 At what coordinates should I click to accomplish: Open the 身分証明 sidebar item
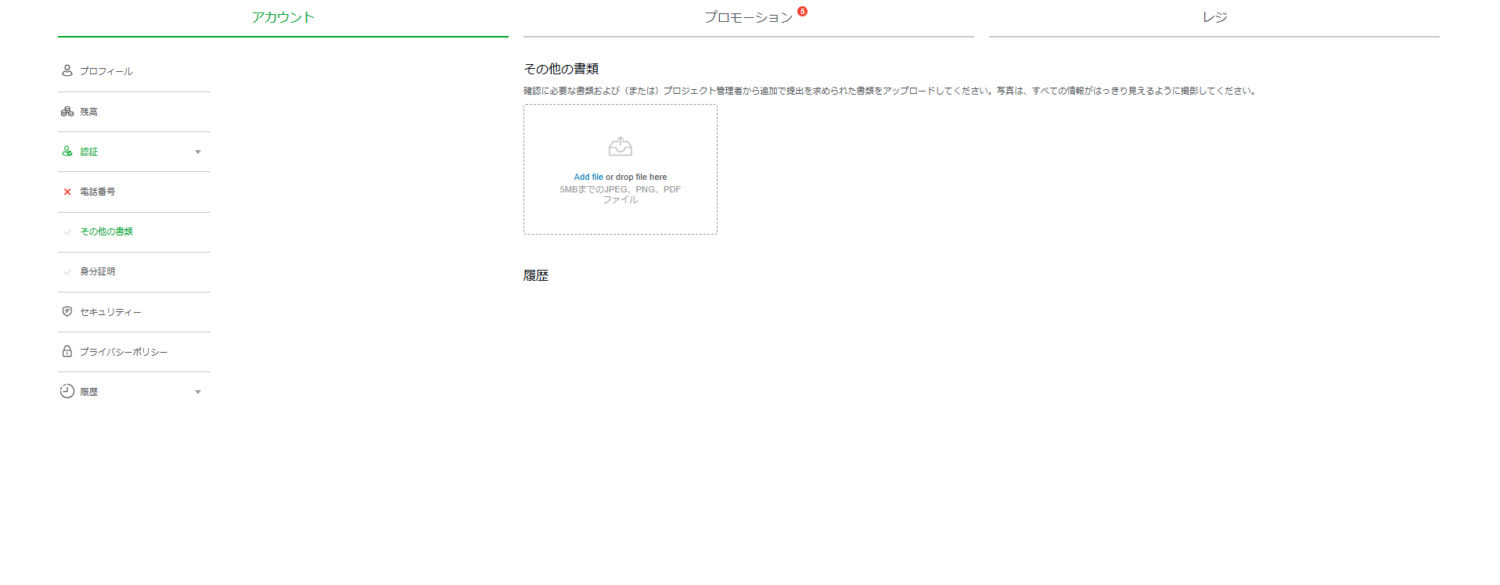click(x=98, y=271)
